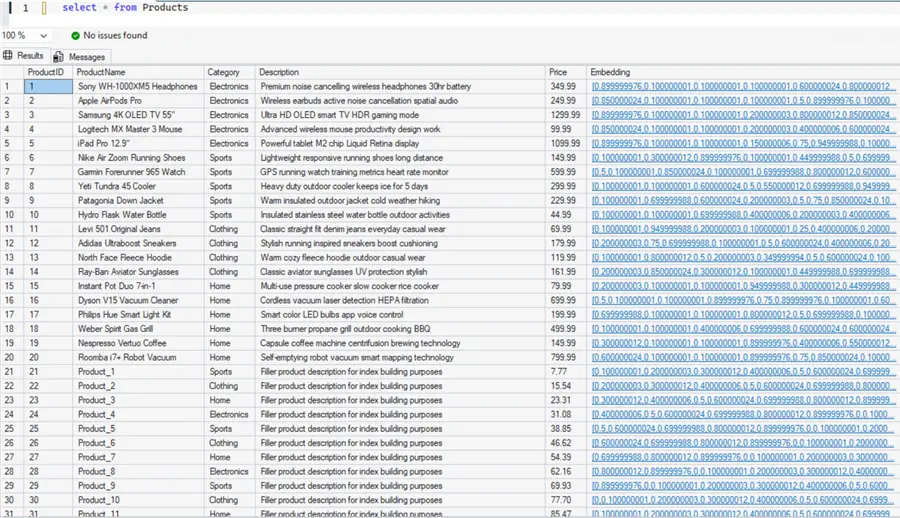Select description 'GPS running watch training metrics heart rate monitor'
The image size is (900, 518).
point(401,172)
